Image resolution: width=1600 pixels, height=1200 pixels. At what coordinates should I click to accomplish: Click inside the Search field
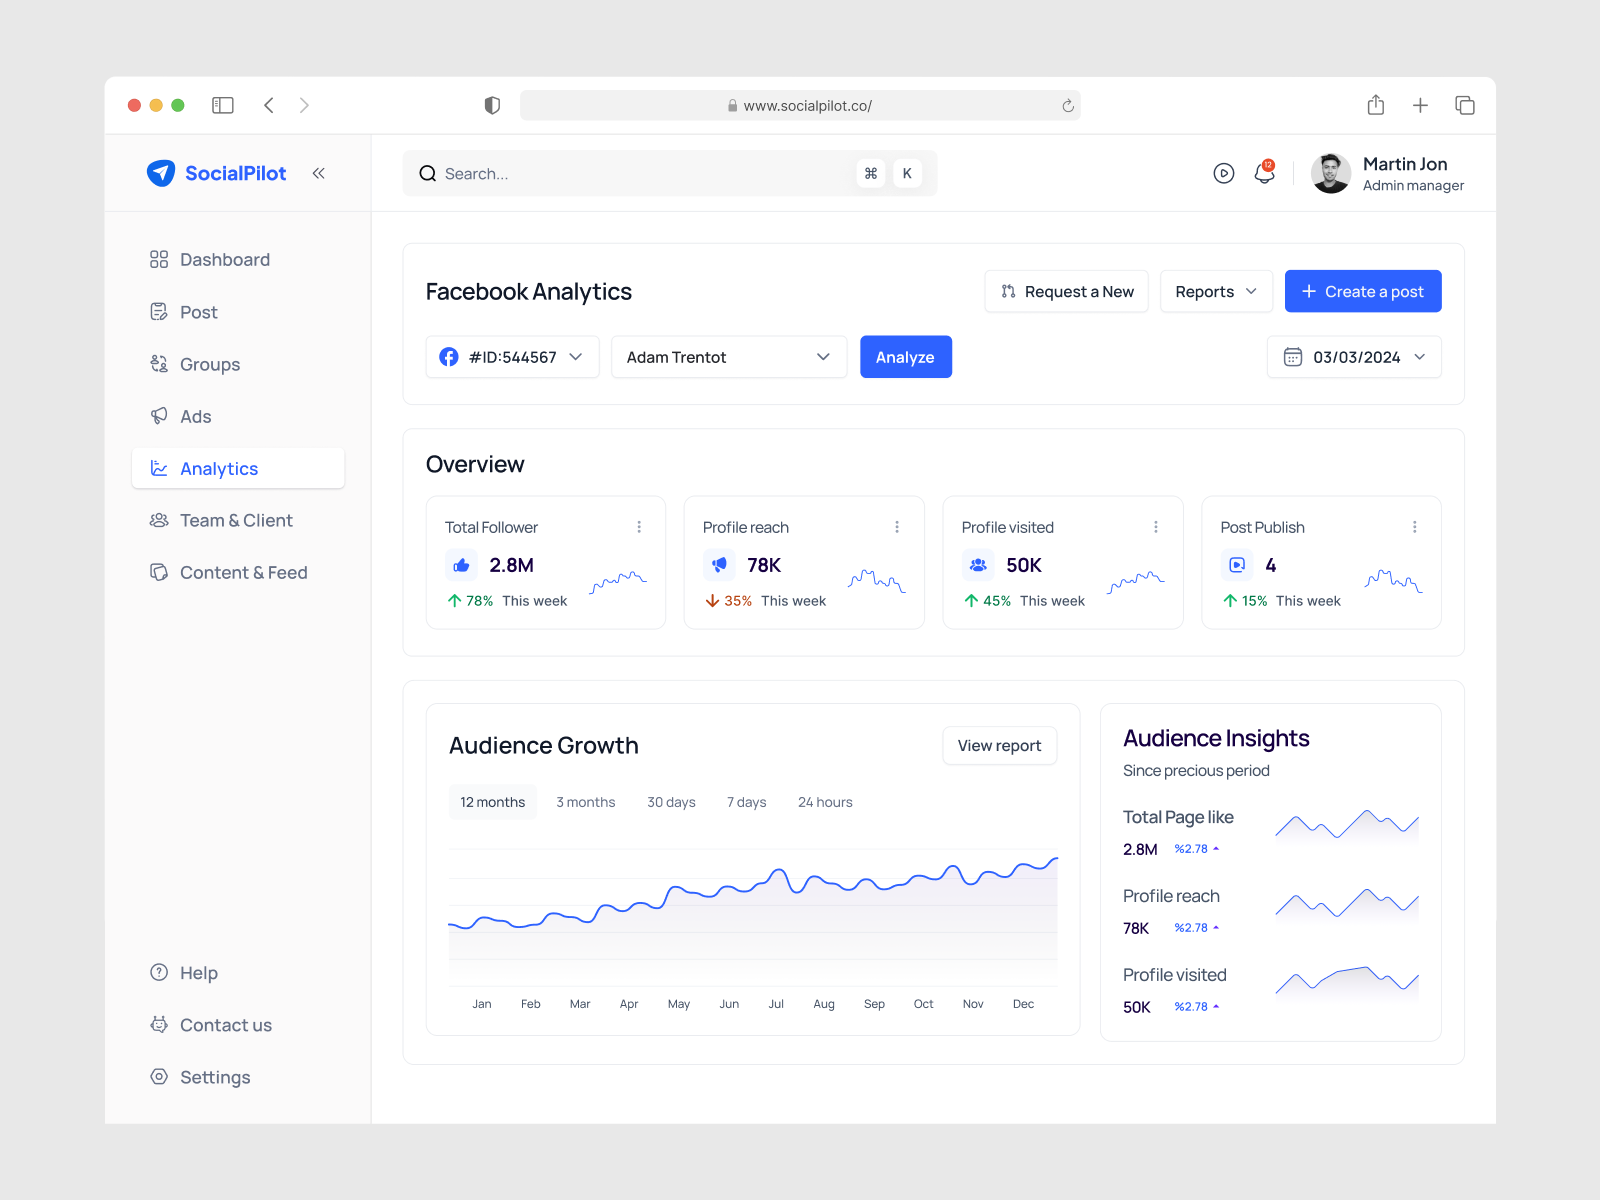coord(600,173)
